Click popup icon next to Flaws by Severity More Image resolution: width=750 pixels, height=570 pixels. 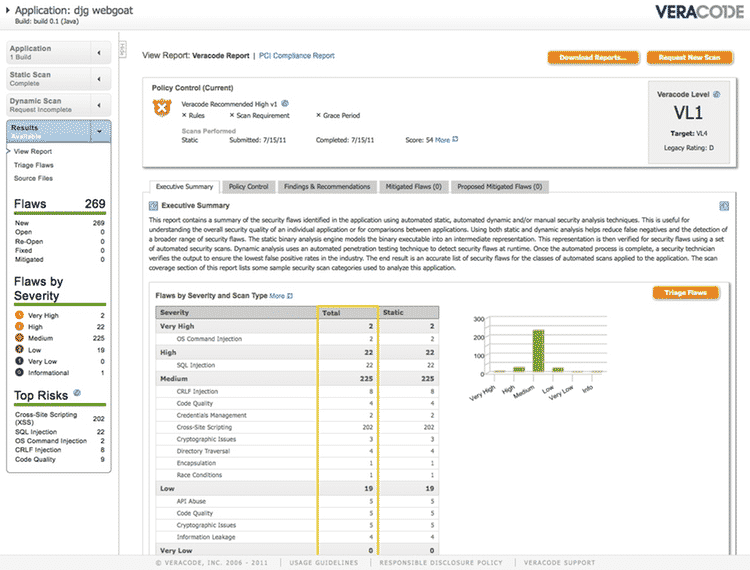[x=290, y=296]
